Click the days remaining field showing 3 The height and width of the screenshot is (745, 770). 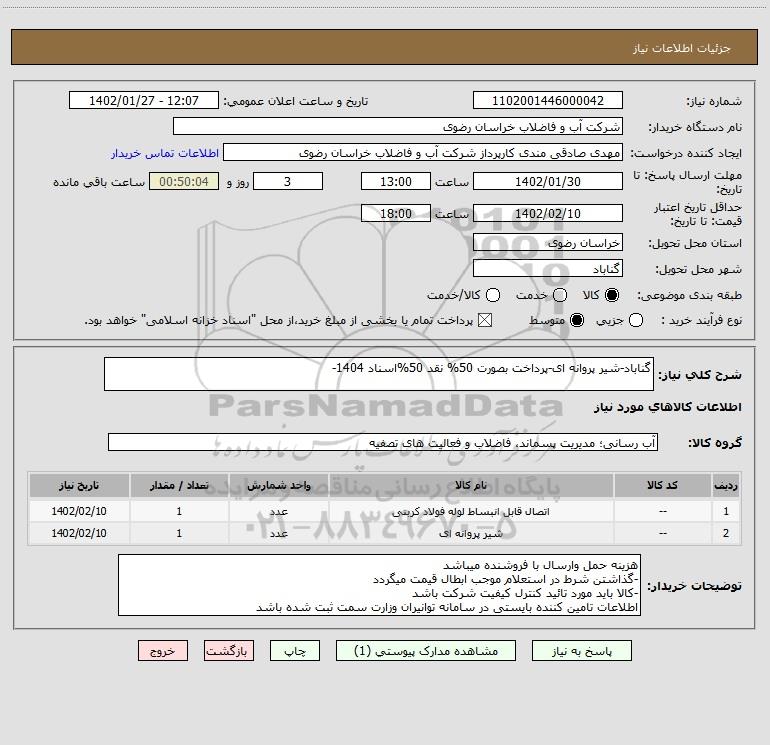288,181
